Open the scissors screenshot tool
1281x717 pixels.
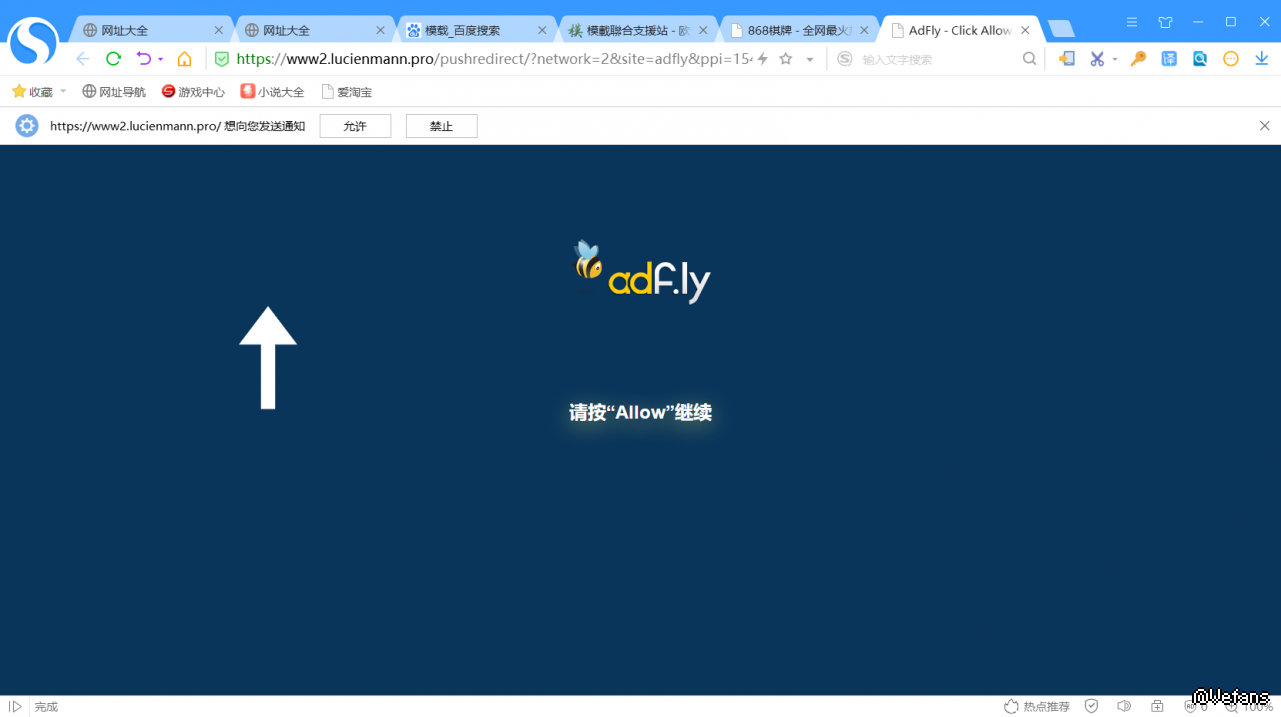tap(1097, 59)
